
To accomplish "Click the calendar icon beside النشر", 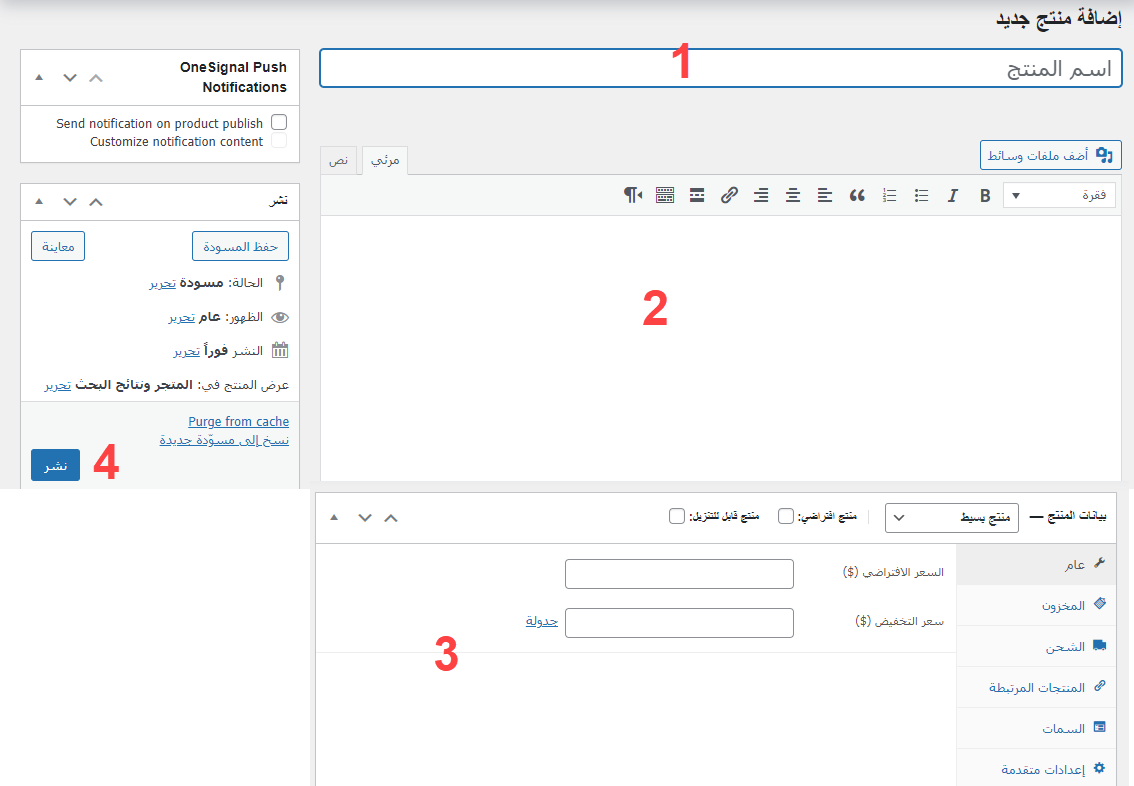I will pos(280,351).
